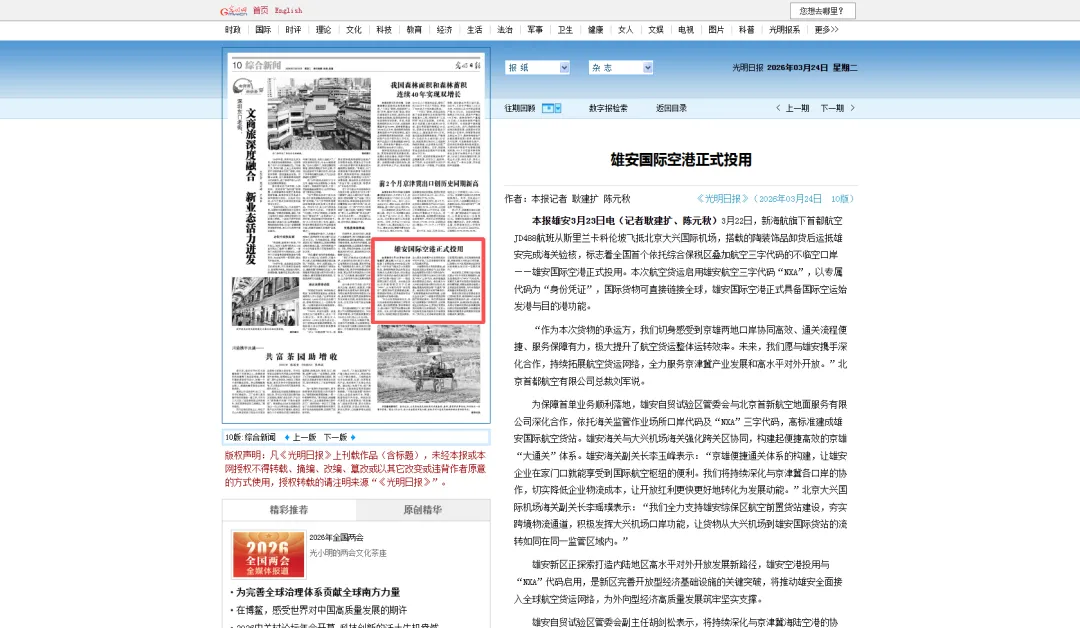Click left arrow before 上一期

point(778,108)
